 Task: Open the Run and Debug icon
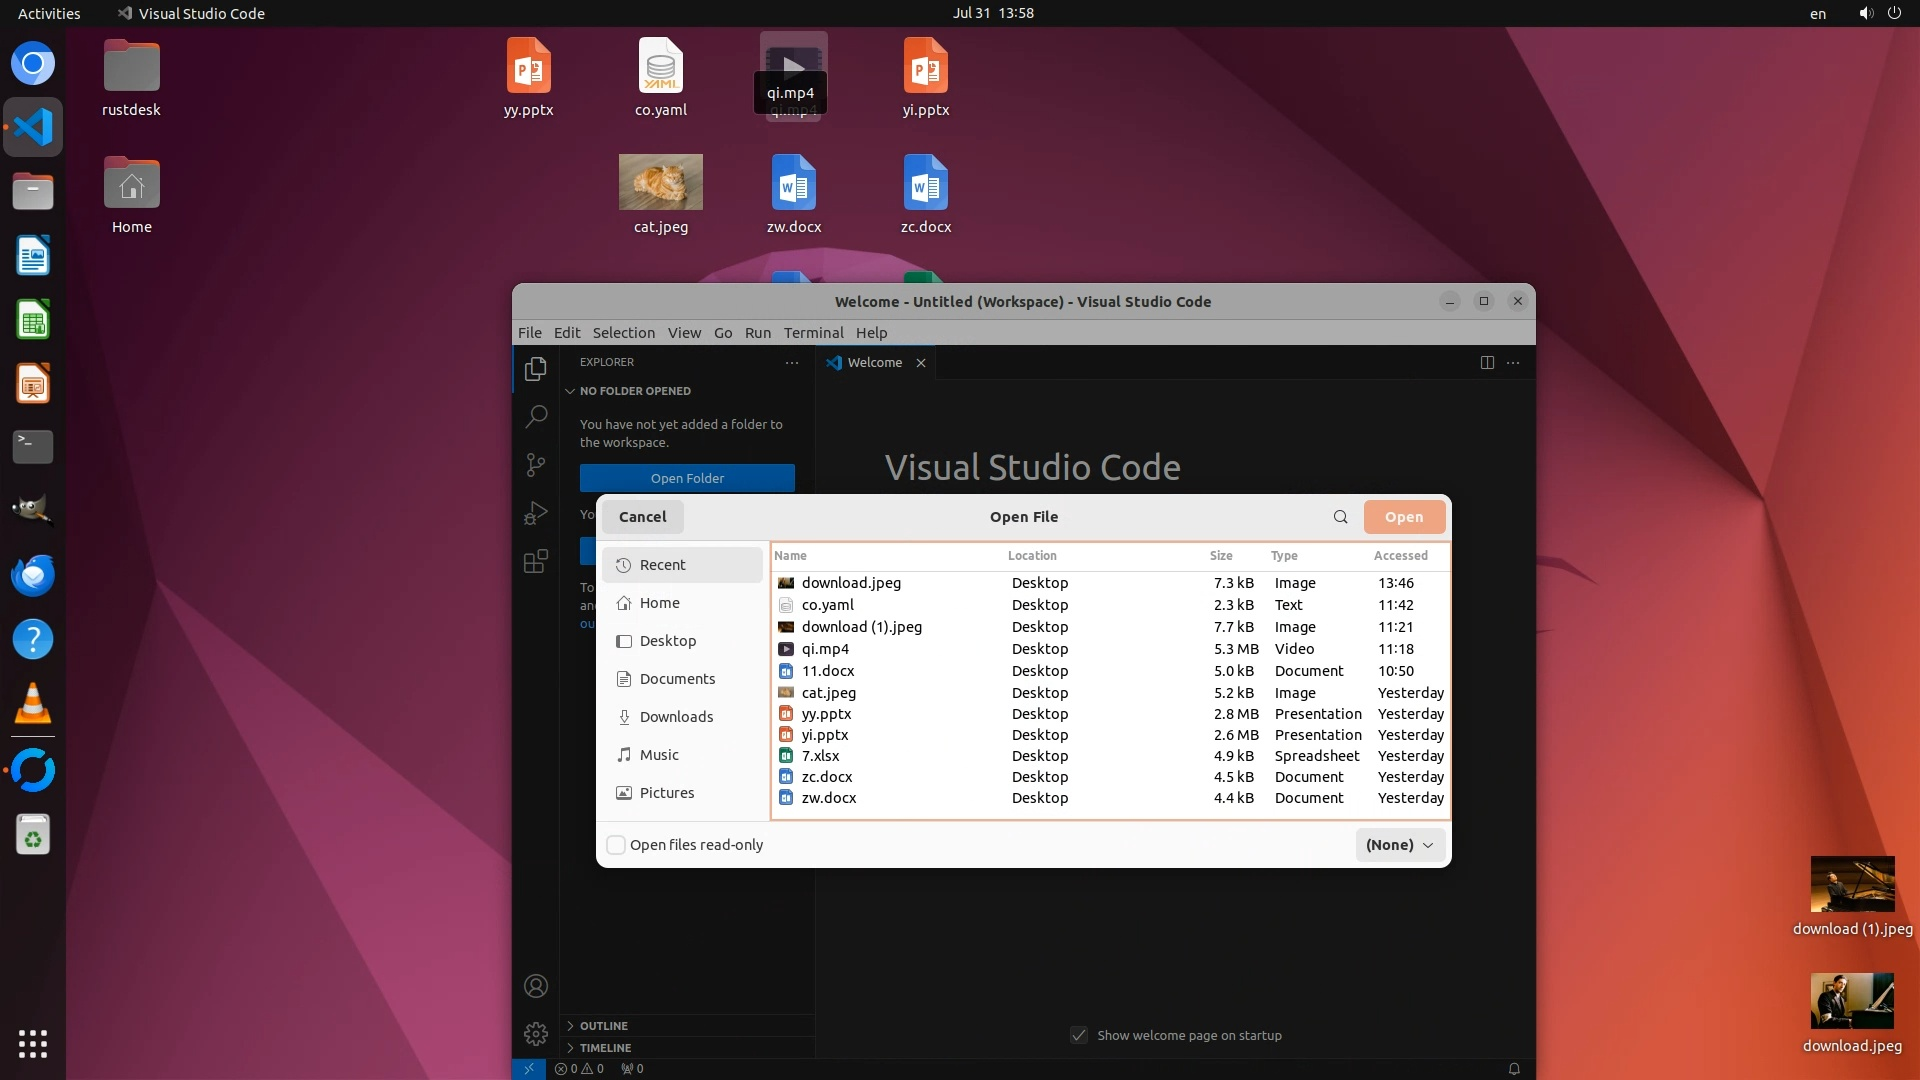(x=536, y=513)
